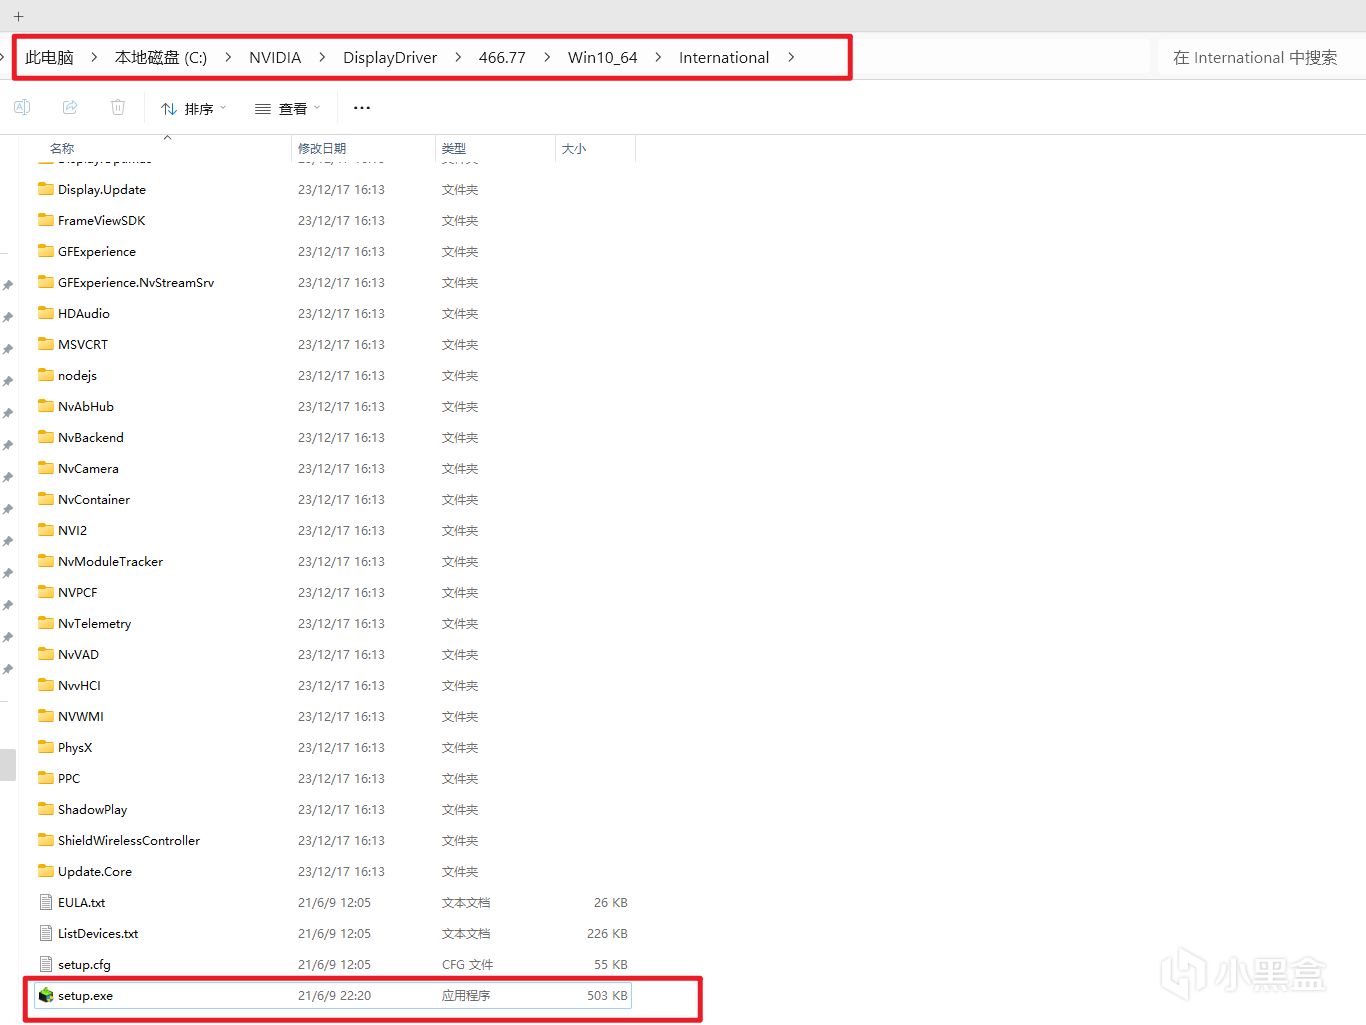Select the setup.cfg file icon
Viewport: 1366px width, 1025px height.
[46, 964]
